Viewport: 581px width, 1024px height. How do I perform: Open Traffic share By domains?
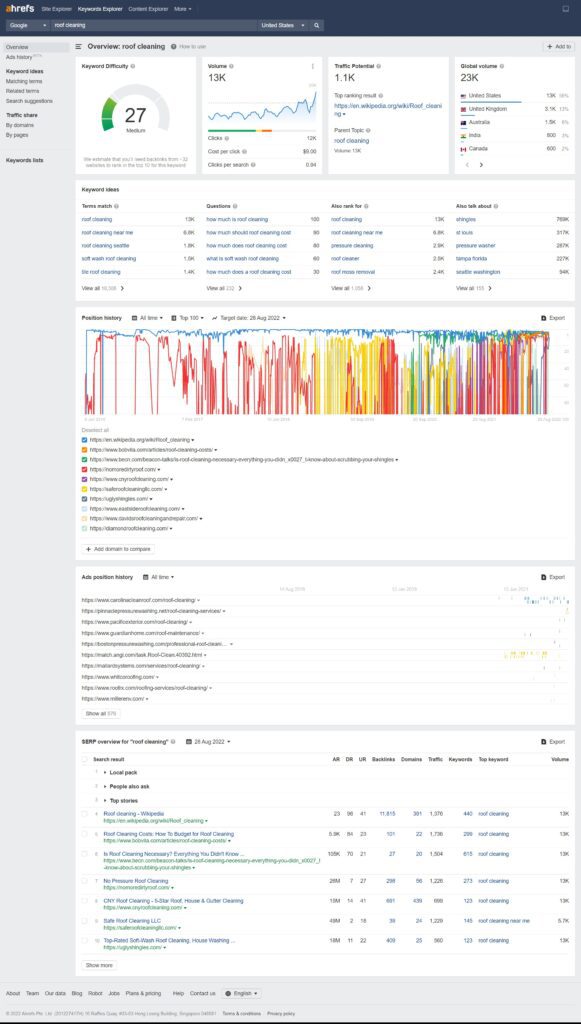[20, 125]
